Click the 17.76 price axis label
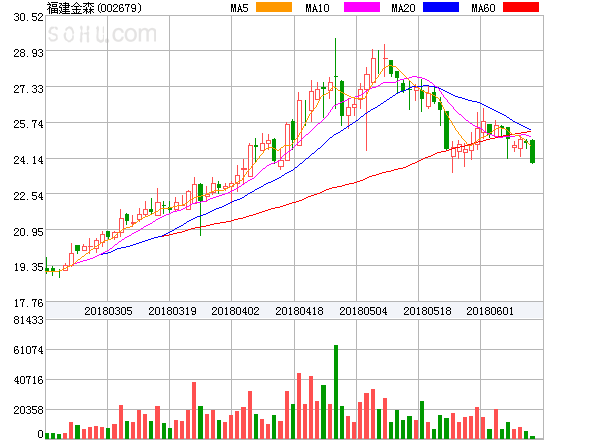The height and width of the screenshot is (440, 600). pos(28,303)
